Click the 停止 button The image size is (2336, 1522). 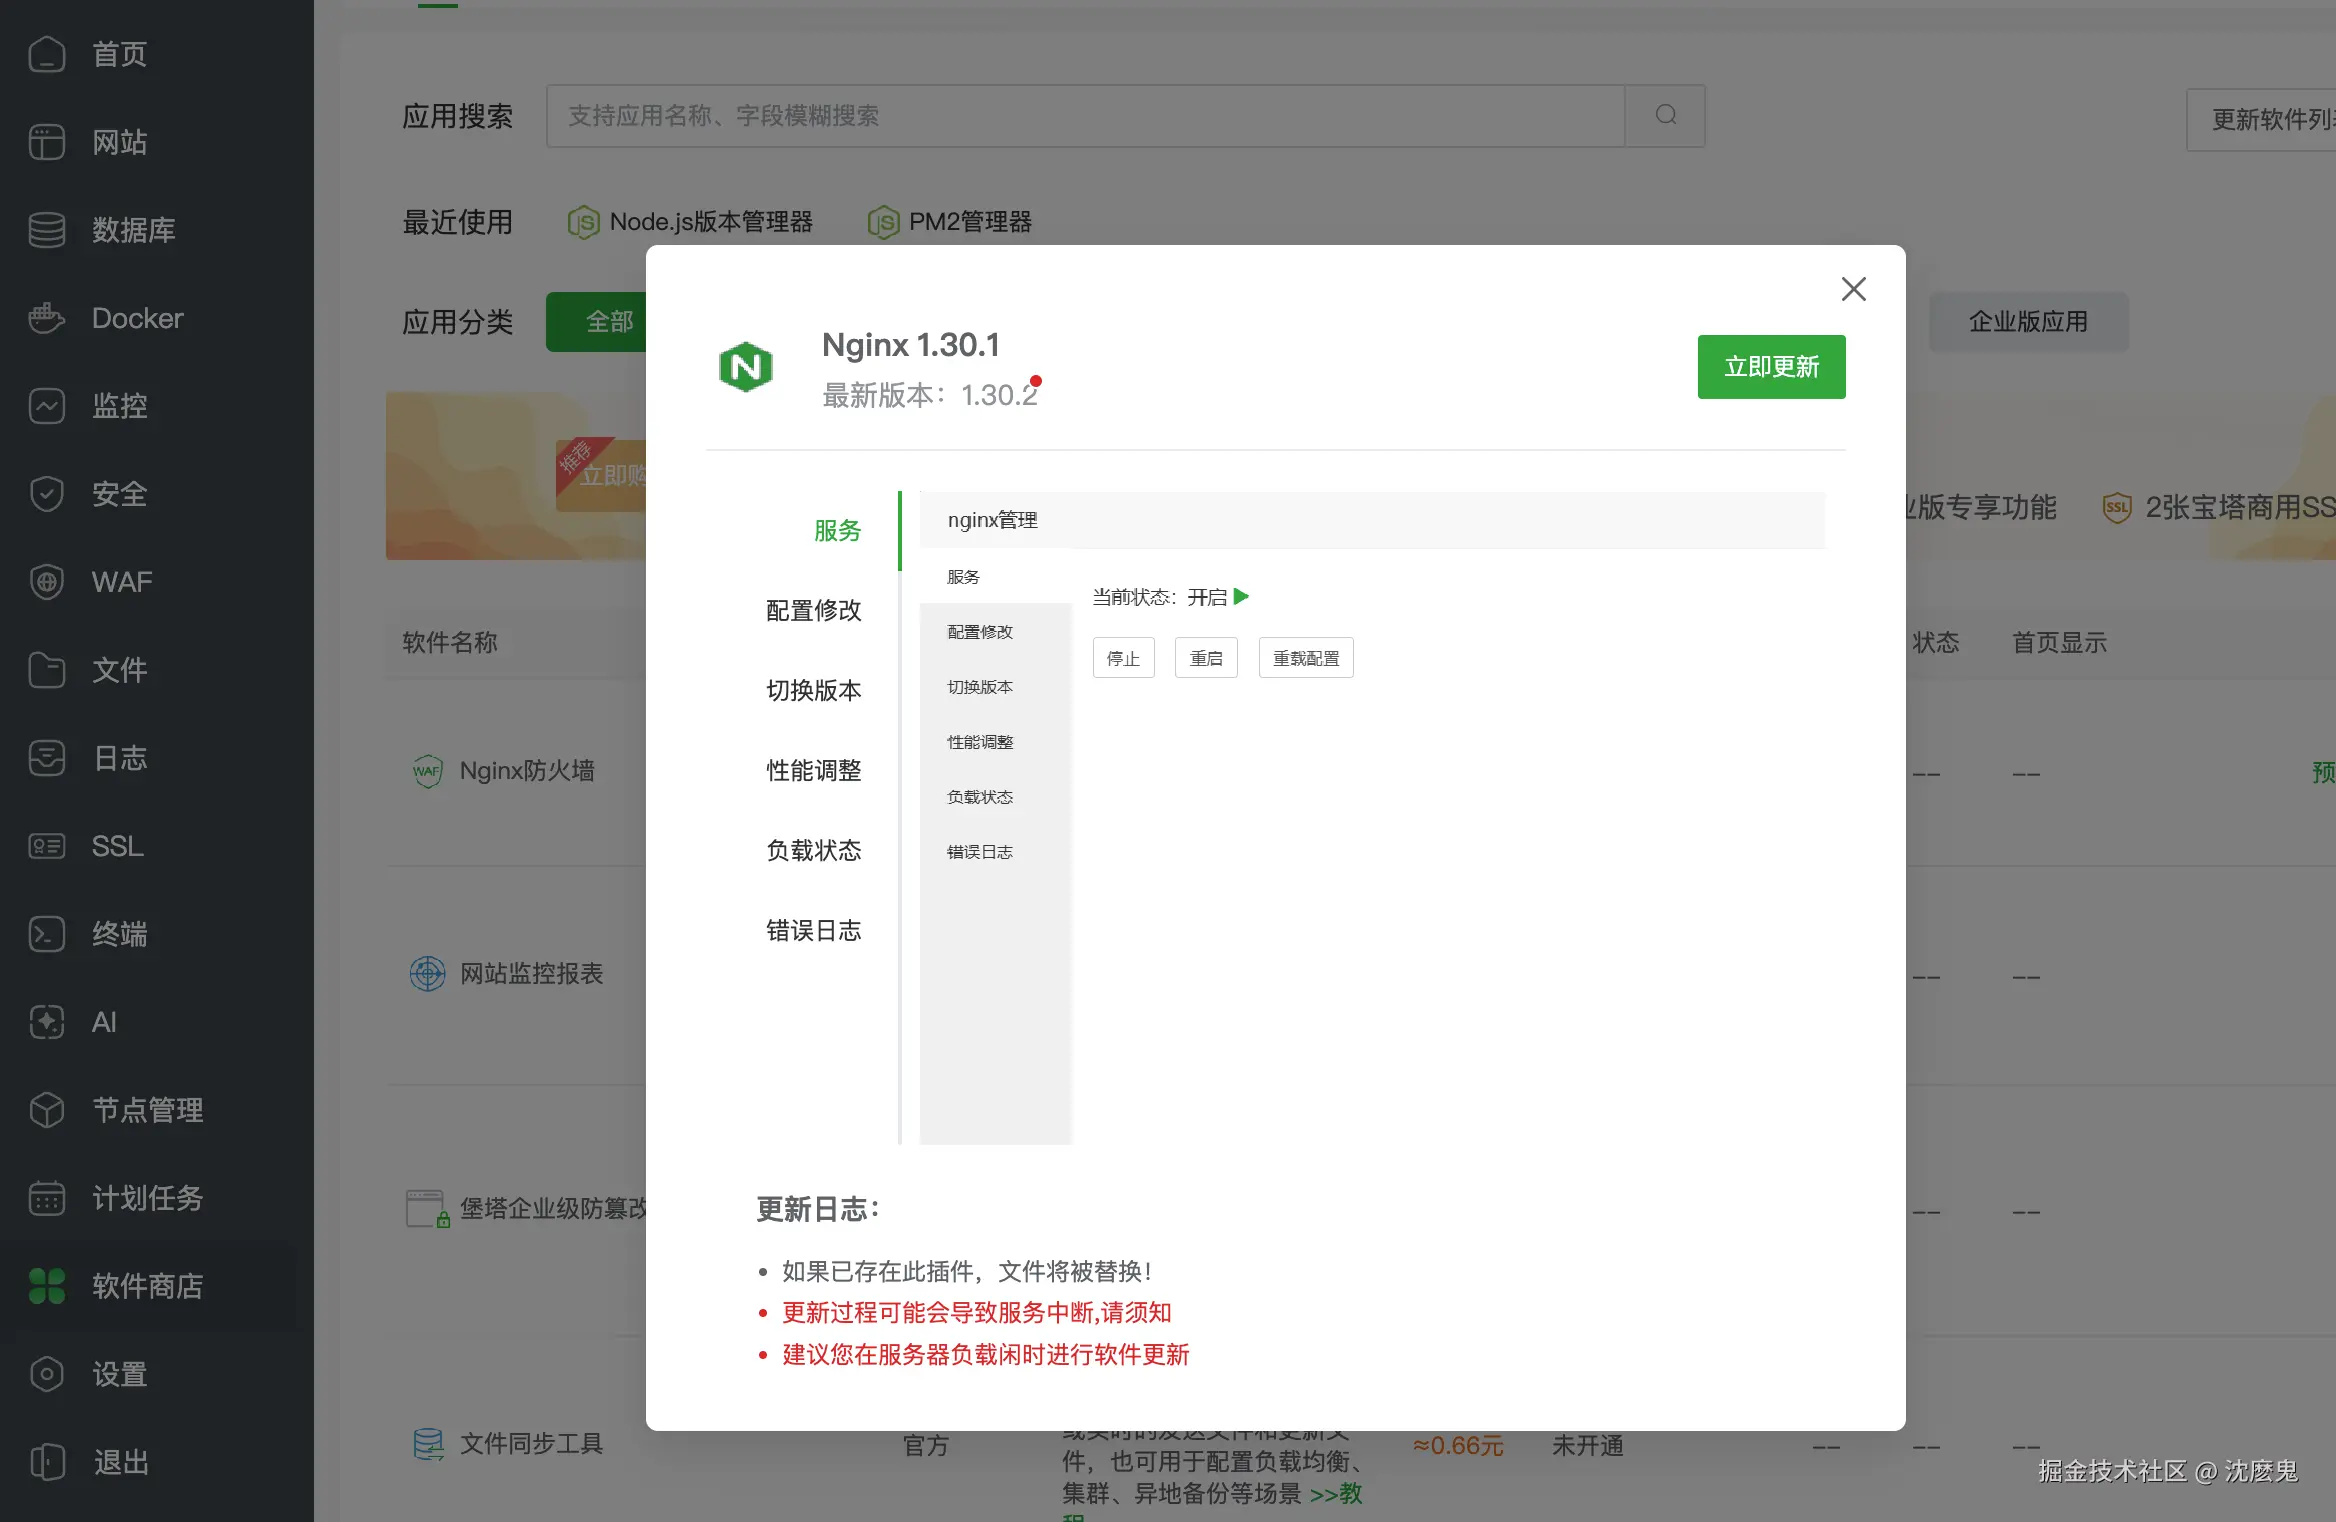pyautogui.click(x=1123, y=658)
